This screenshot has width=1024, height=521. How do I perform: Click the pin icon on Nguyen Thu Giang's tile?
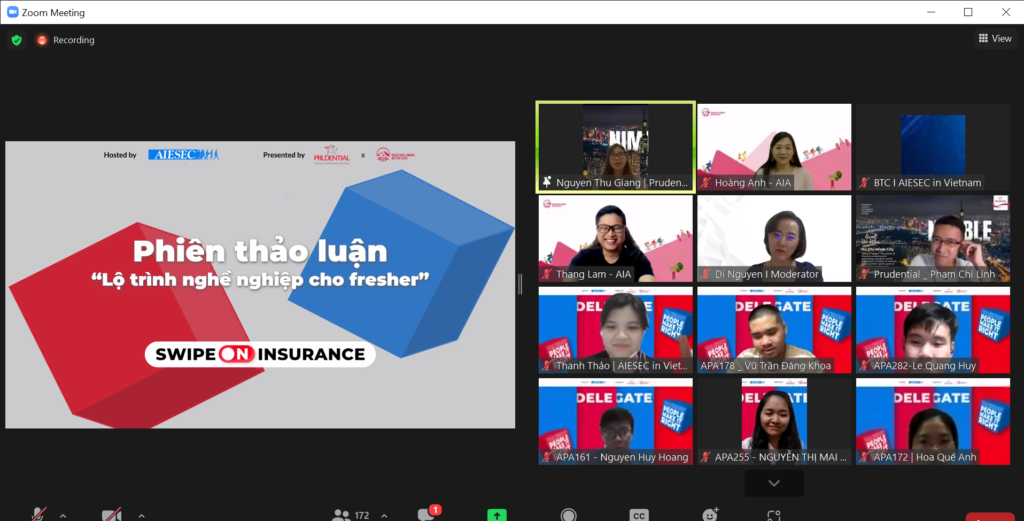click(x=547, y=182)
